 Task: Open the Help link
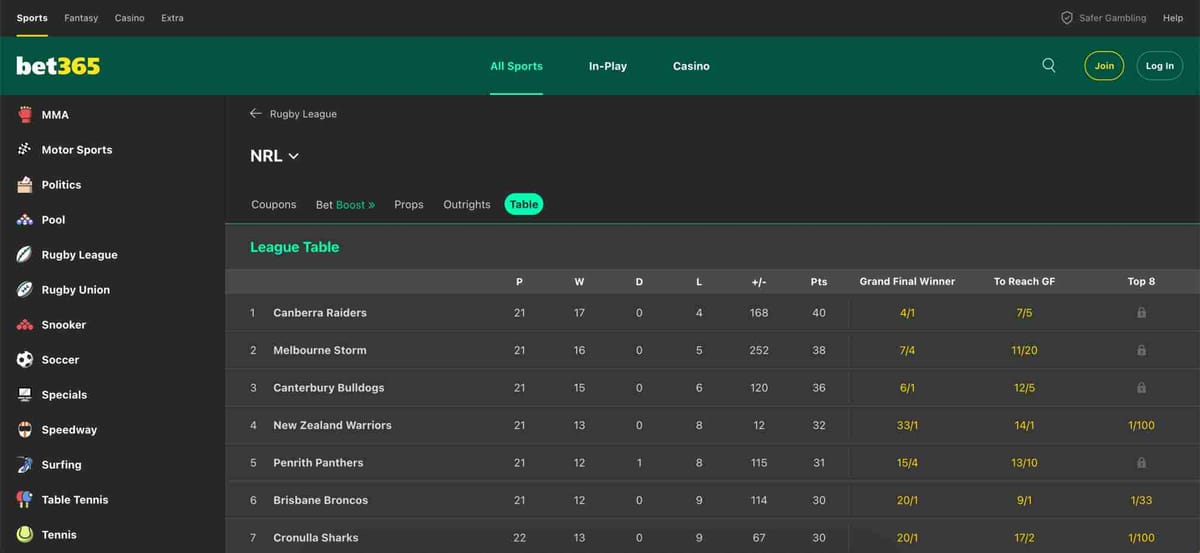[1173, 18]
